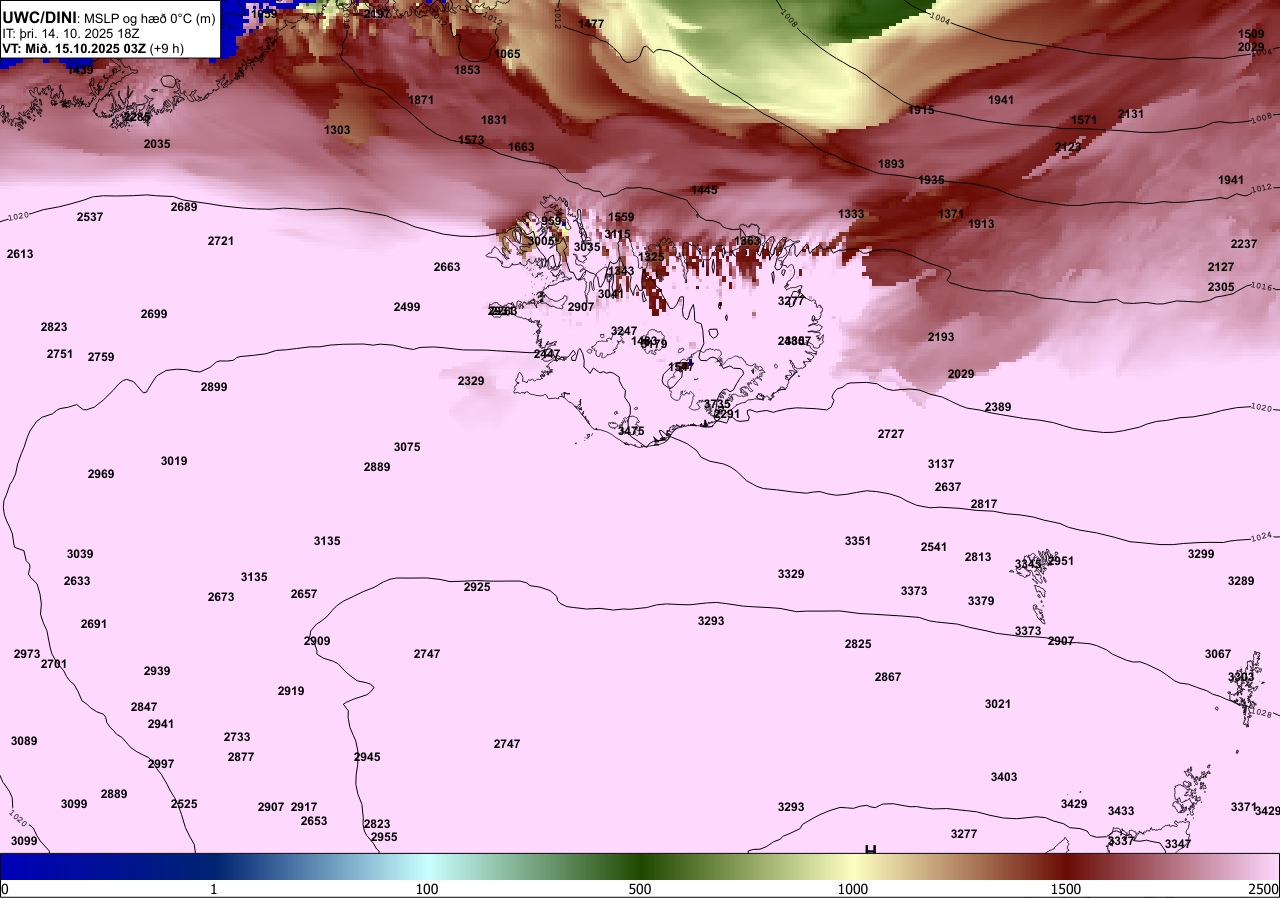Click the height value 2499
The image size is (1280, 898).
pyautogui.click(x=407, y=307)
